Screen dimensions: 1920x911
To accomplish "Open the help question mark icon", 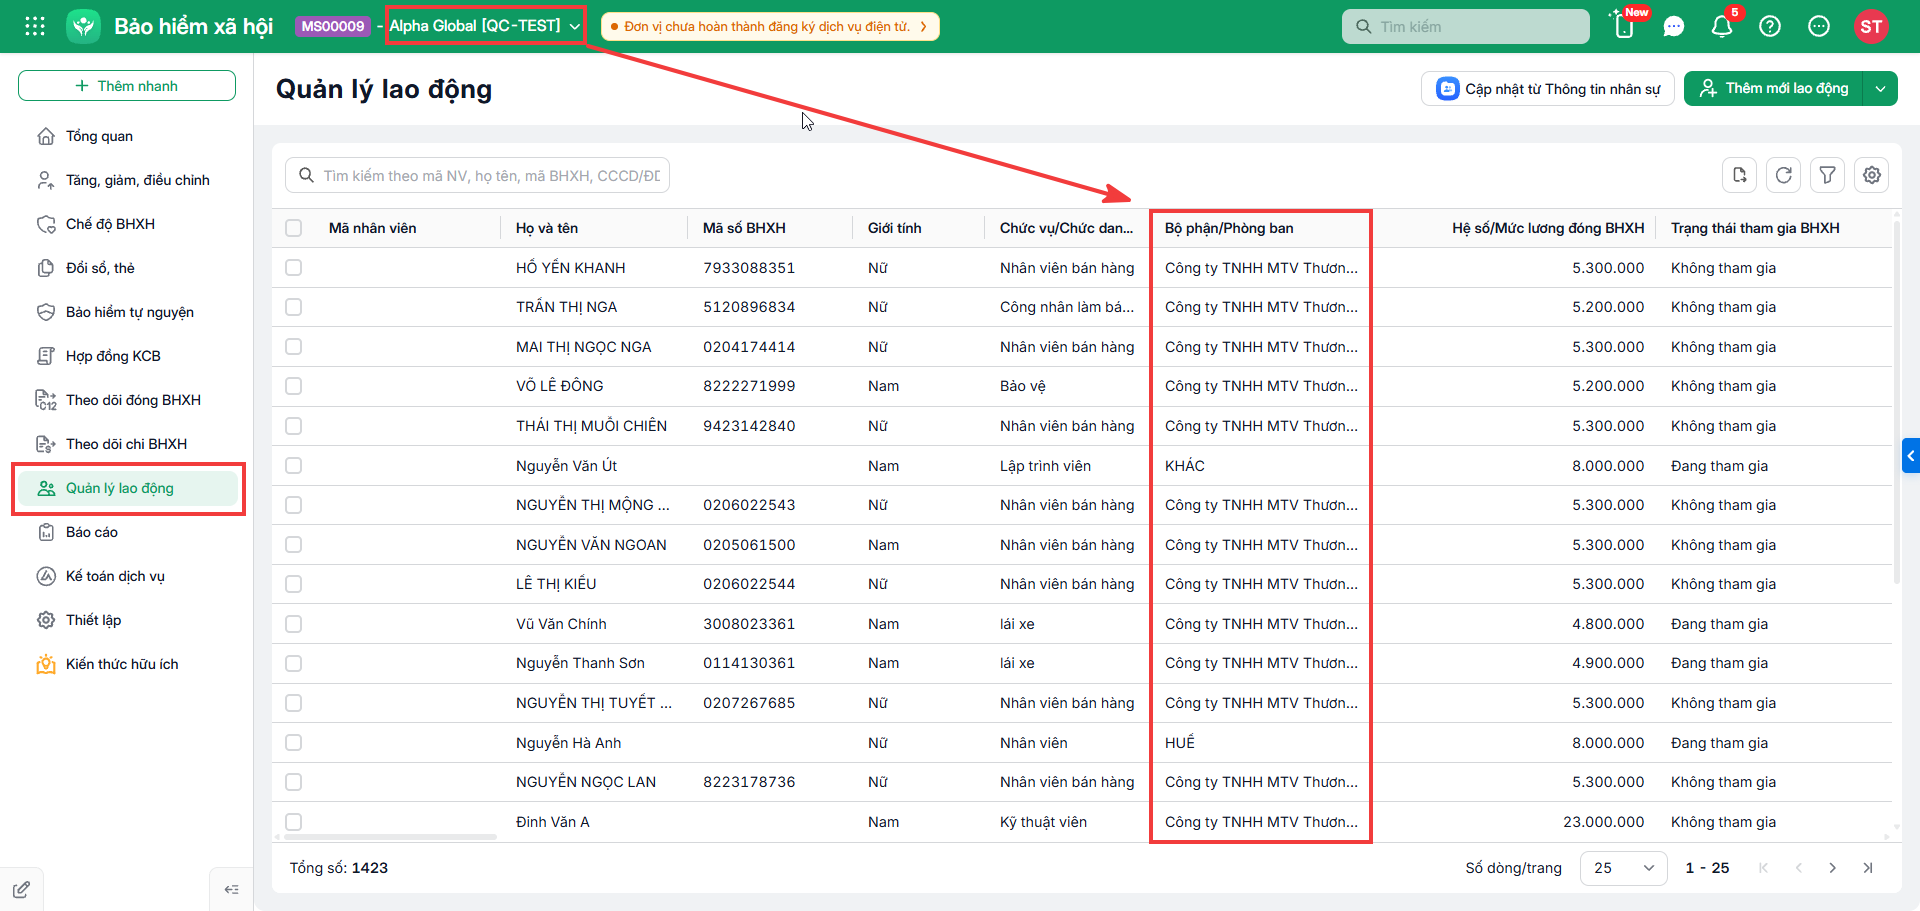I will click(1770, 27).
